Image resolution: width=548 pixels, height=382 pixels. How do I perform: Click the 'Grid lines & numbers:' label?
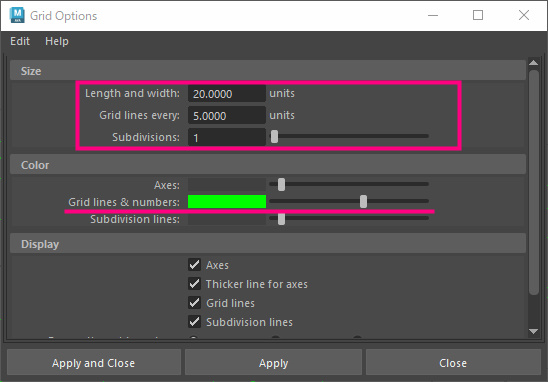tap(124, 202)
